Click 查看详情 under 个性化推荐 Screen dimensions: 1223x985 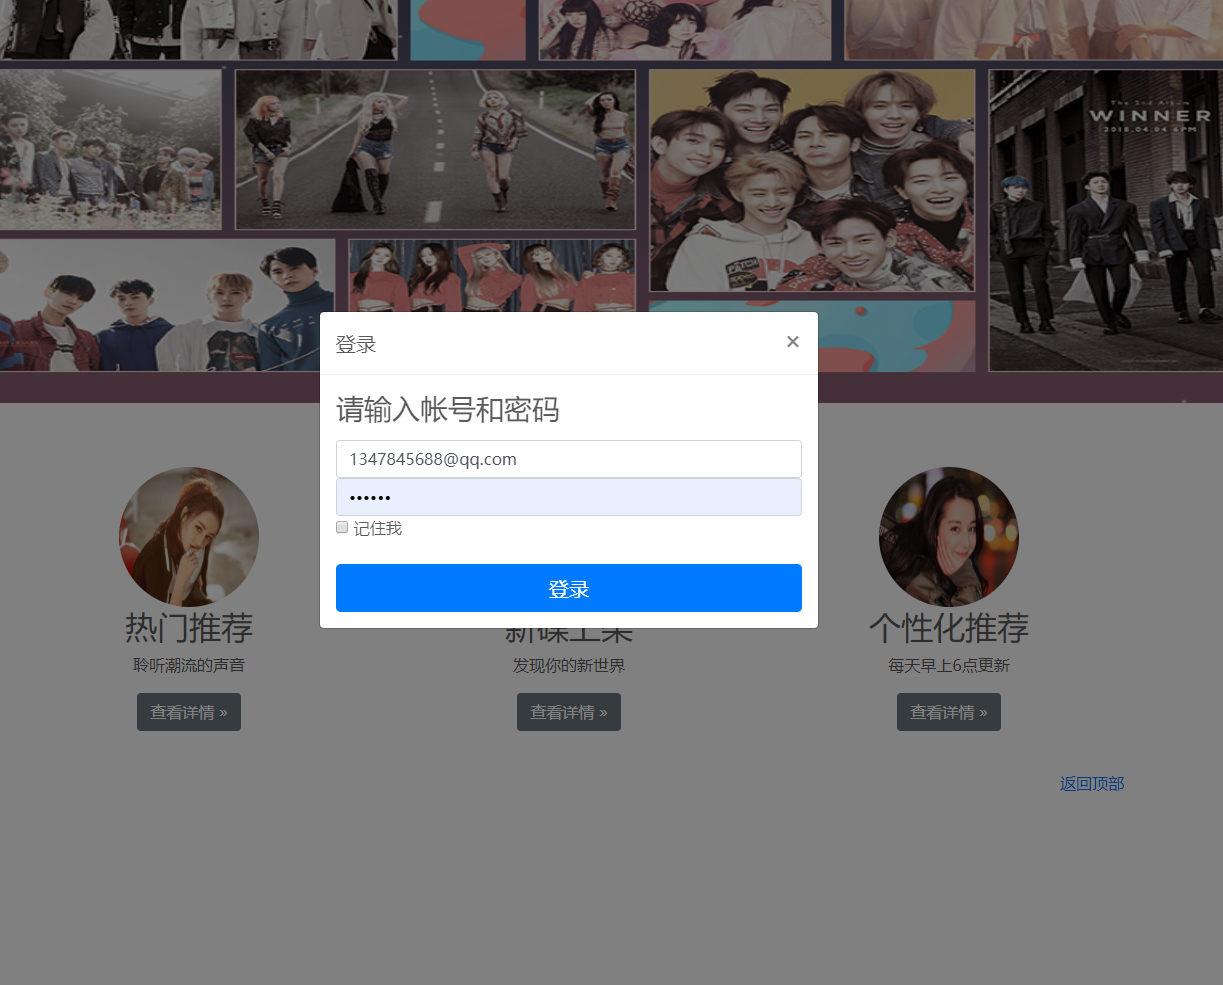point(948,711)
